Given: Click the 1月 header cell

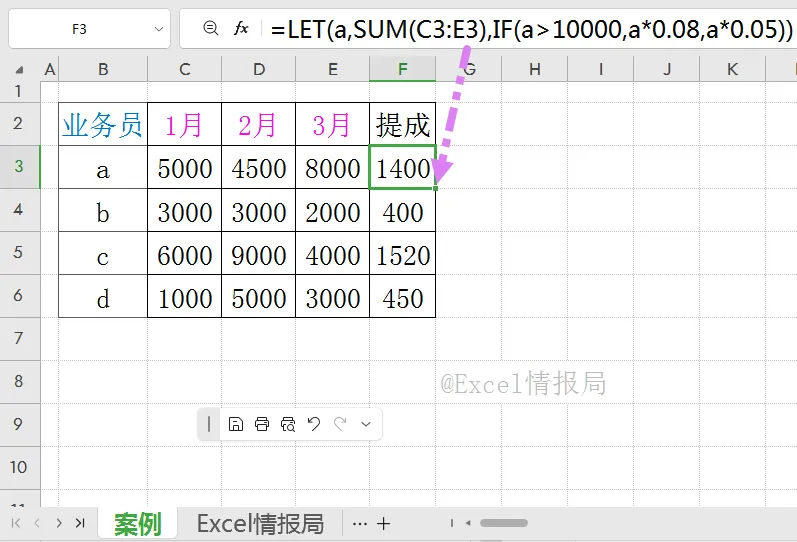Looking at the screenshot, I should coord(185,125).
